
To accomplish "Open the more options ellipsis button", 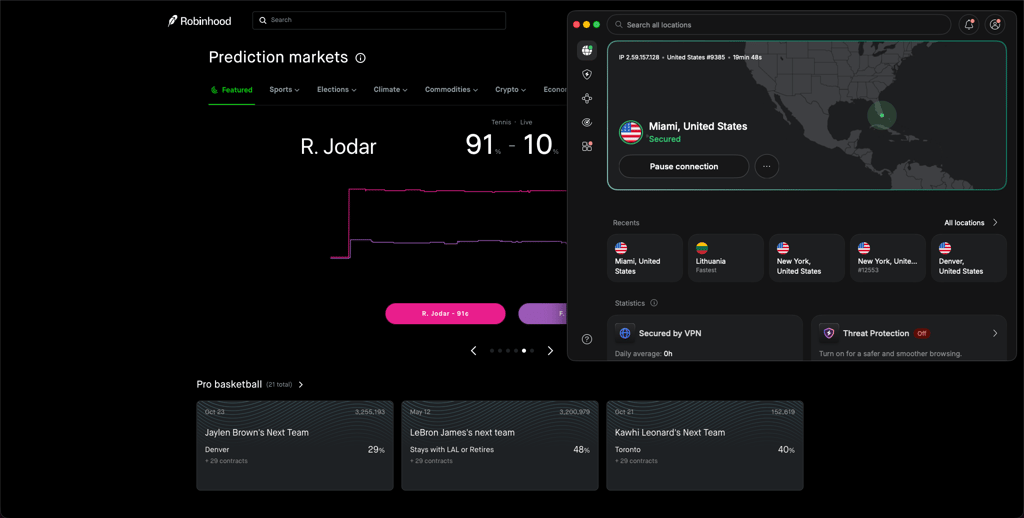I will (767, 167).
